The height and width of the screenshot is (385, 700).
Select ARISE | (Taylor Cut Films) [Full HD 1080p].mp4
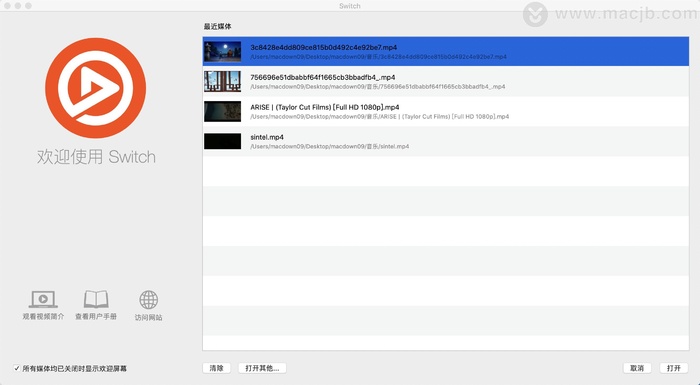click(x=325, y=107)
